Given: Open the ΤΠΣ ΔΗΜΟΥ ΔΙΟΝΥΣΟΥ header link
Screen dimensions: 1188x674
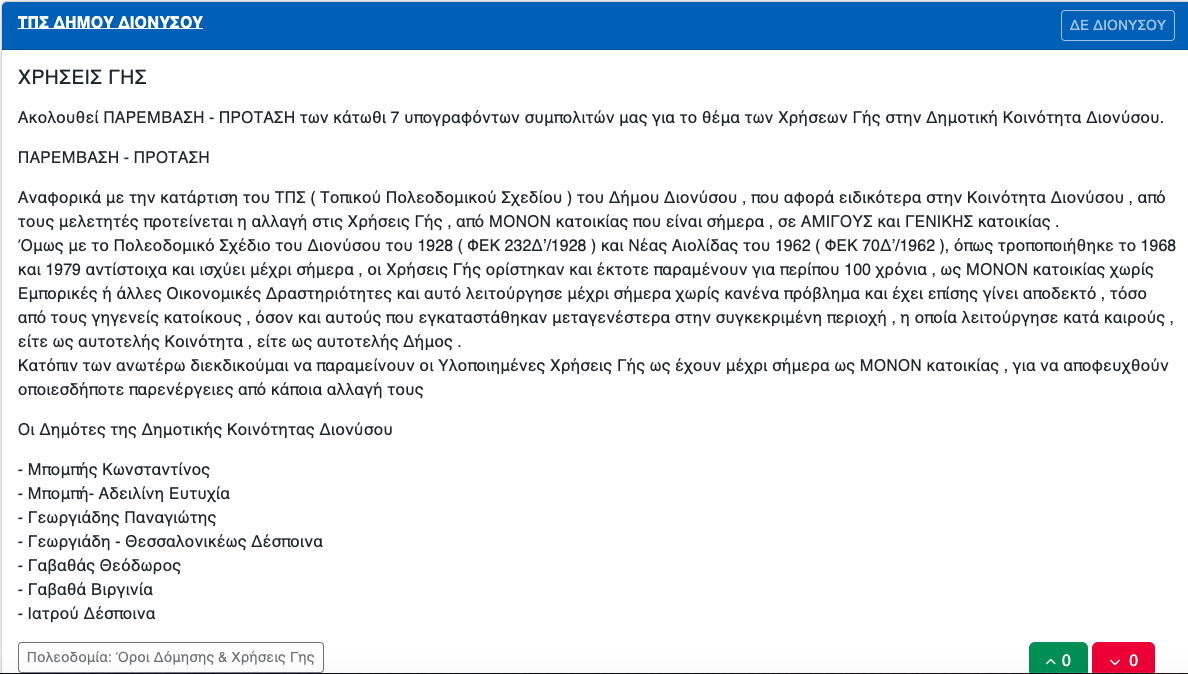Looking at the screenshot, I should (111, 22).
